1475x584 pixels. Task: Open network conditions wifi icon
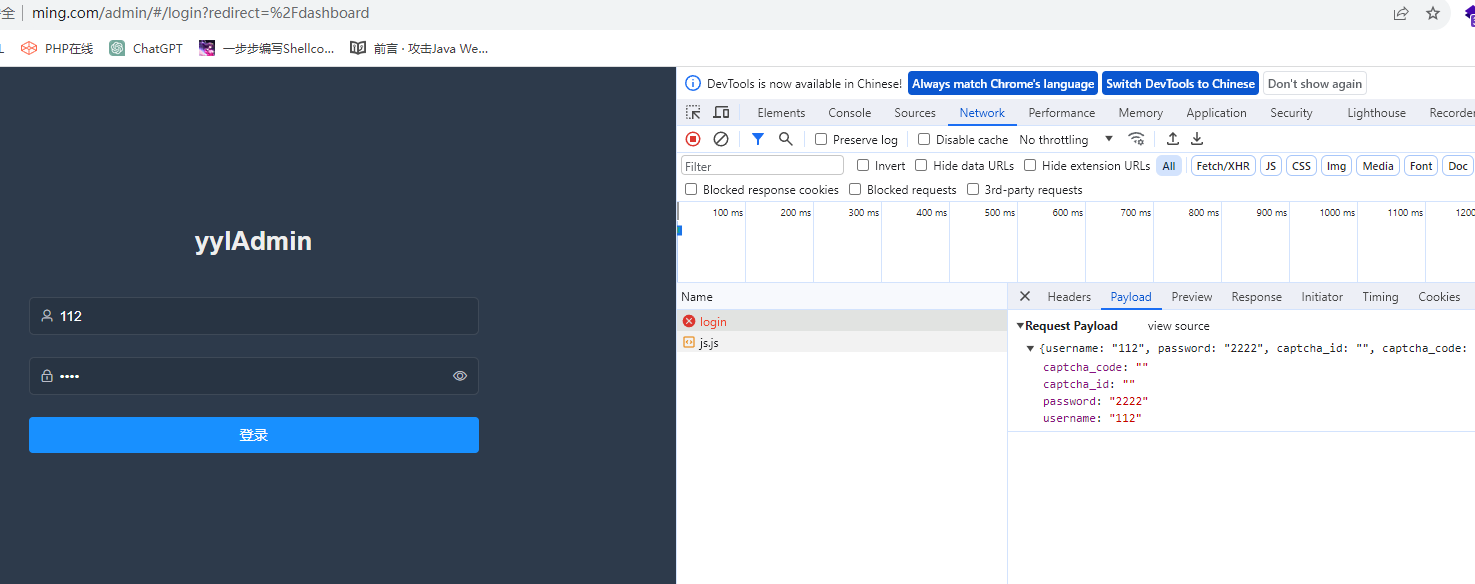click(x=1136, y=139)
